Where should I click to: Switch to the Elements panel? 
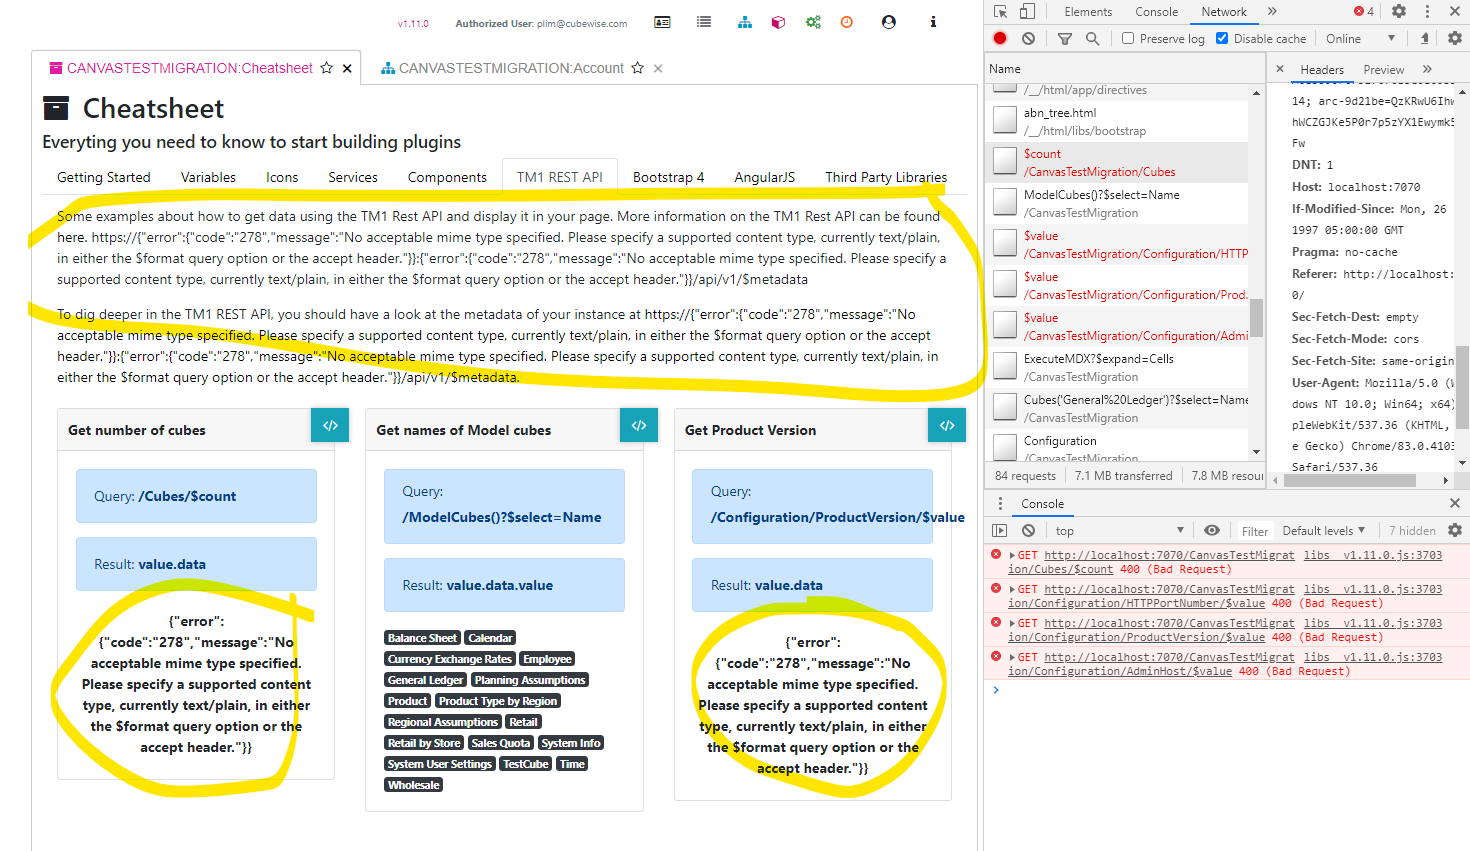coord(1088,12)
